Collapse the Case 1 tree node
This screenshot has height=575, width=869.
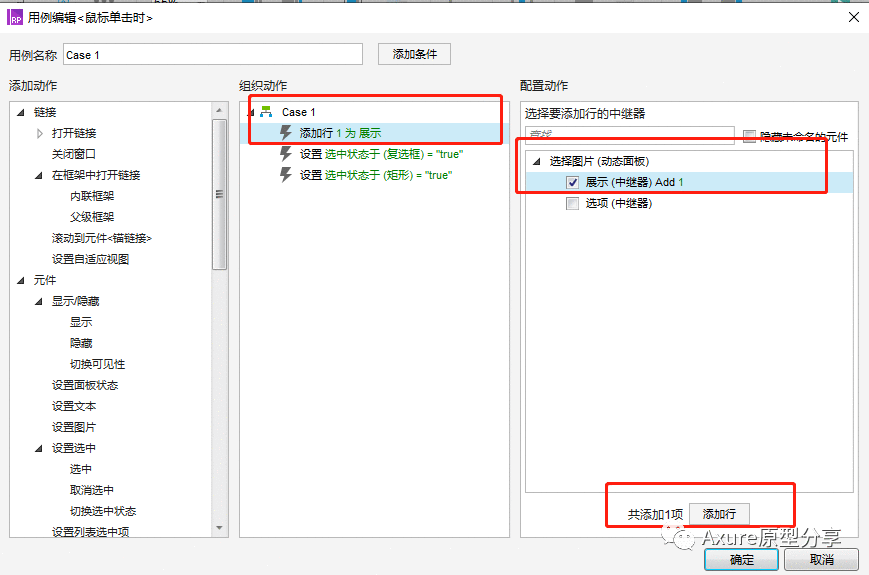[251, 112]
